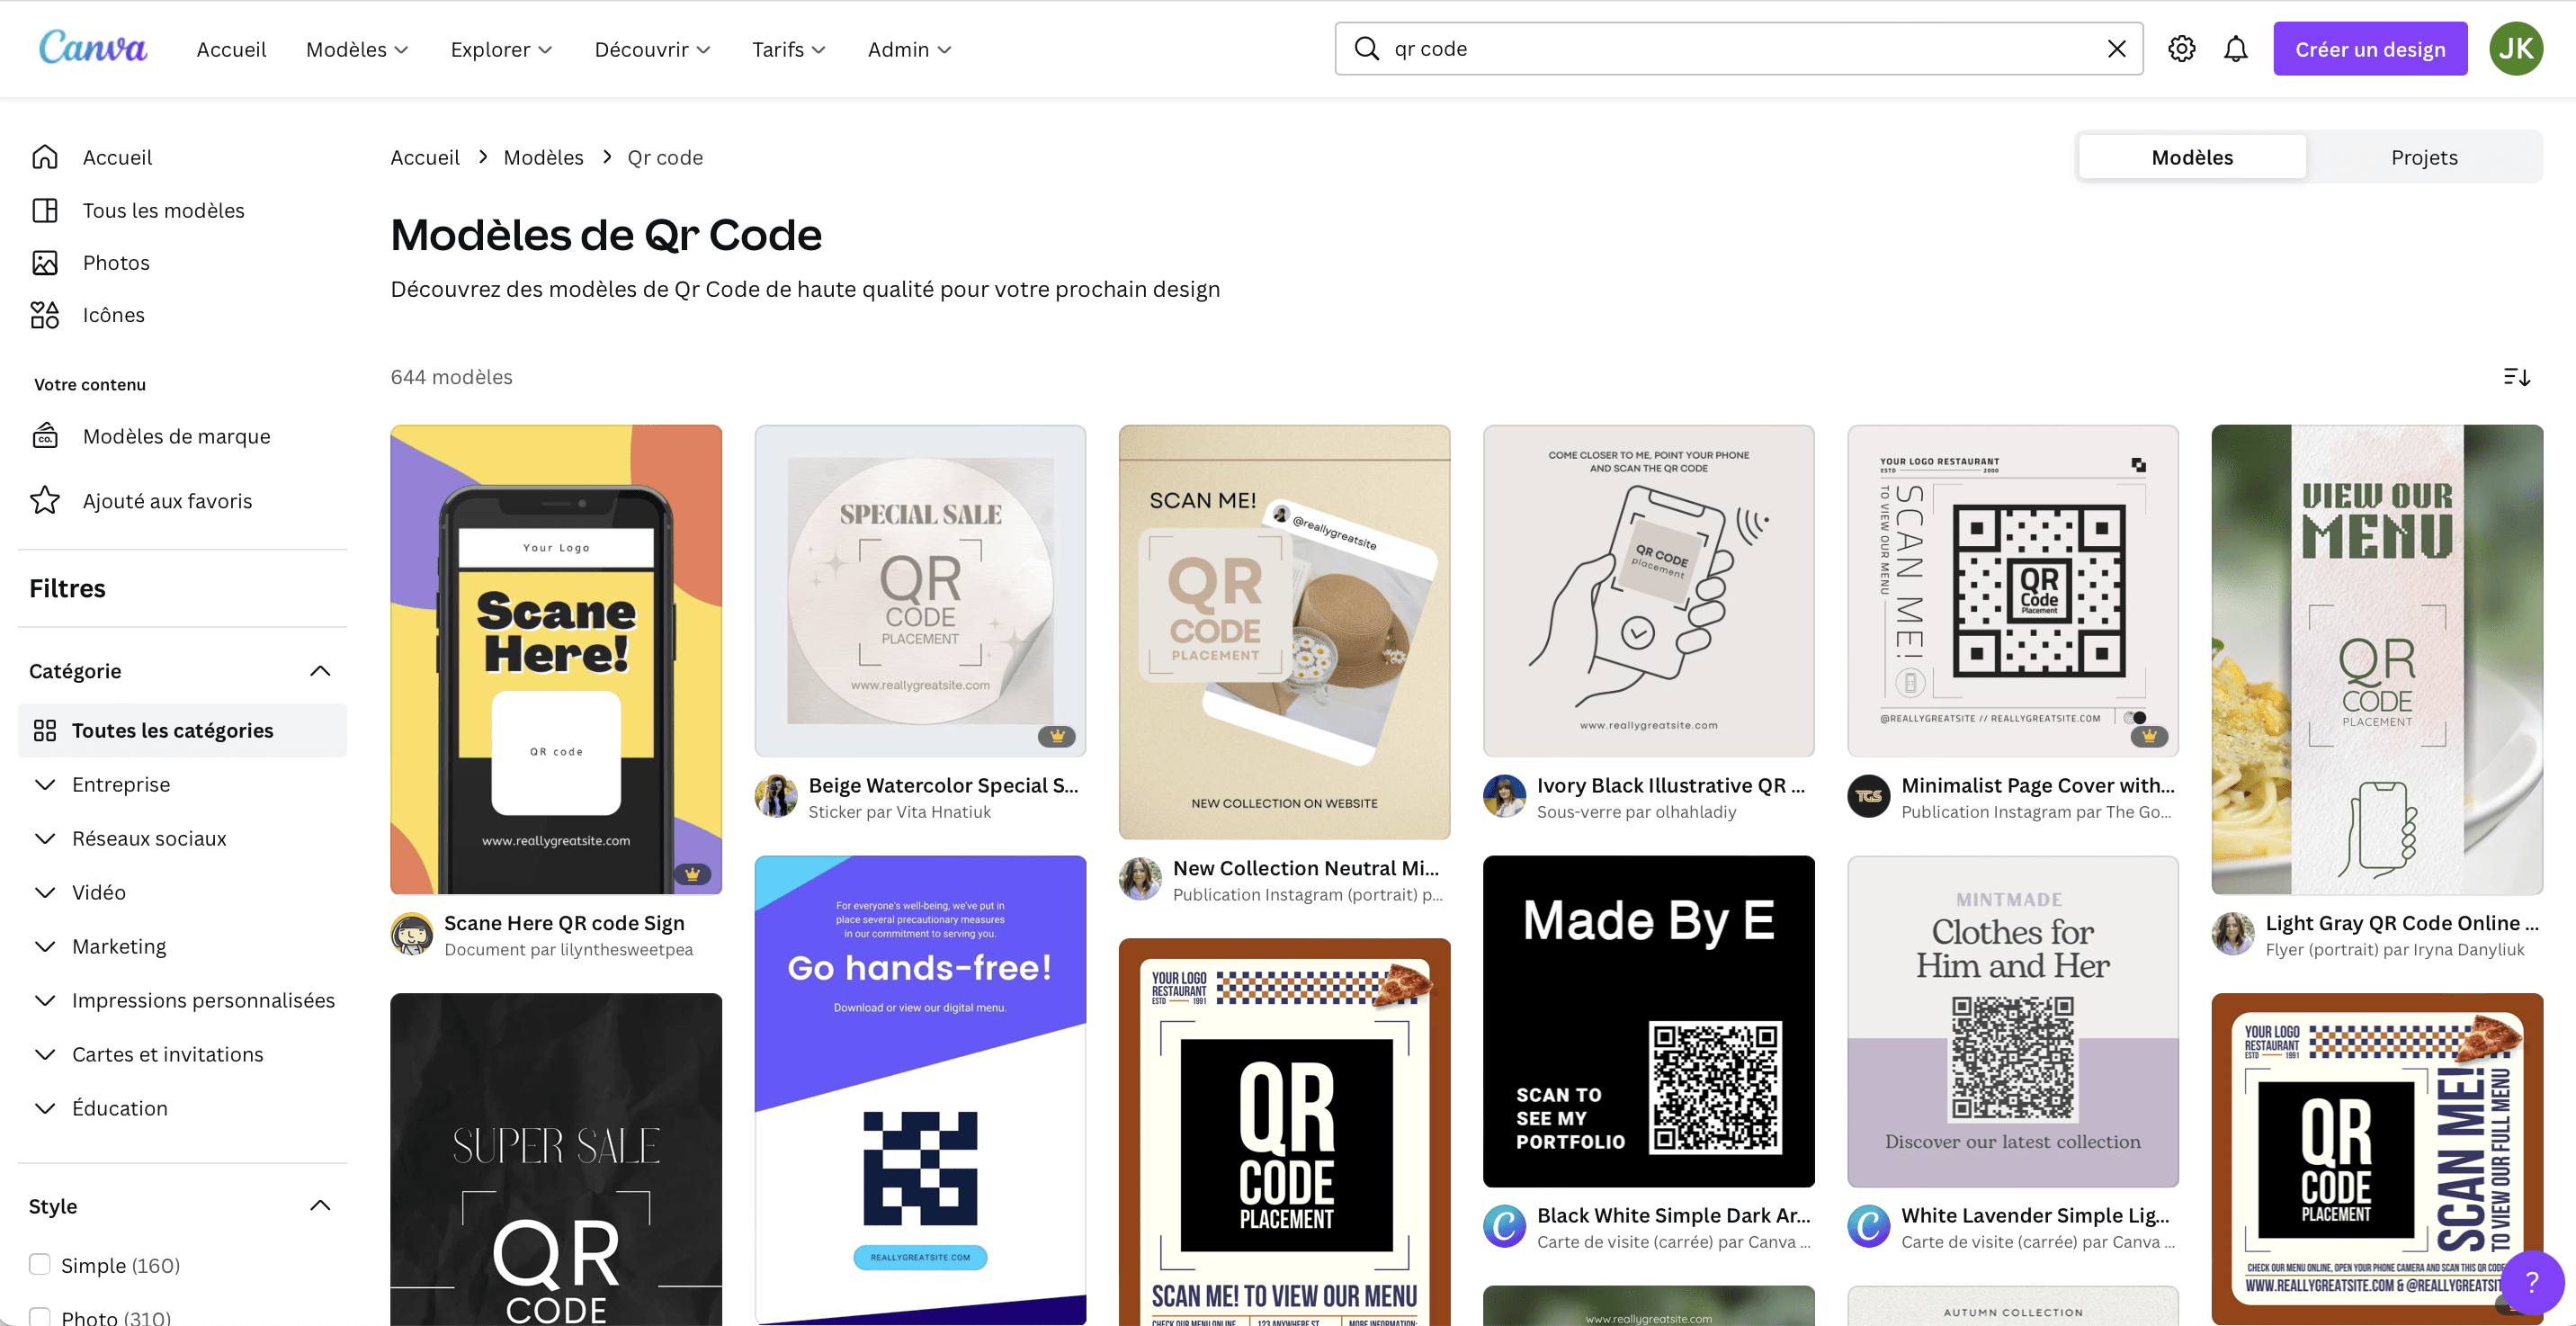
Task: Open Ajouté aux favoris
Action: pos(167,500)
